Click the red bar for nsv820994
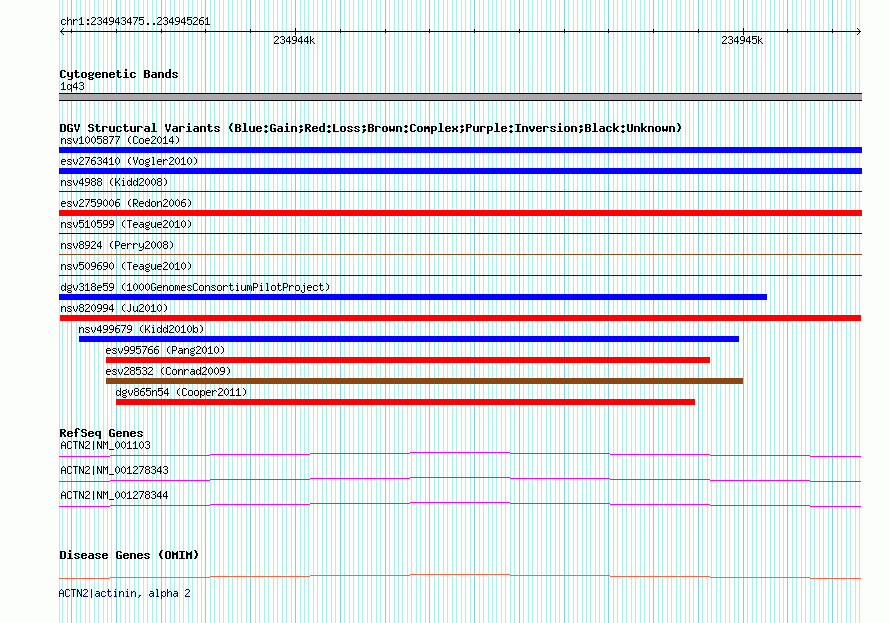 click(460, 318)
